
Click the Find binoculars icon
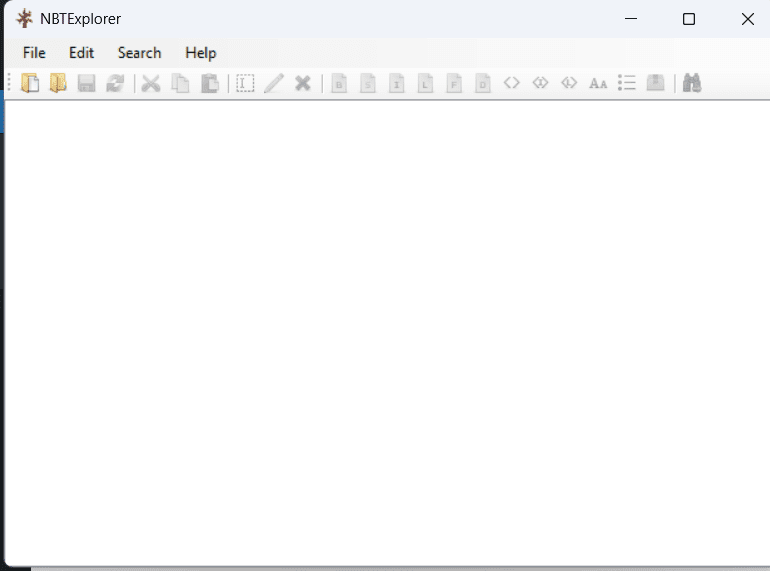pos(692,83)
